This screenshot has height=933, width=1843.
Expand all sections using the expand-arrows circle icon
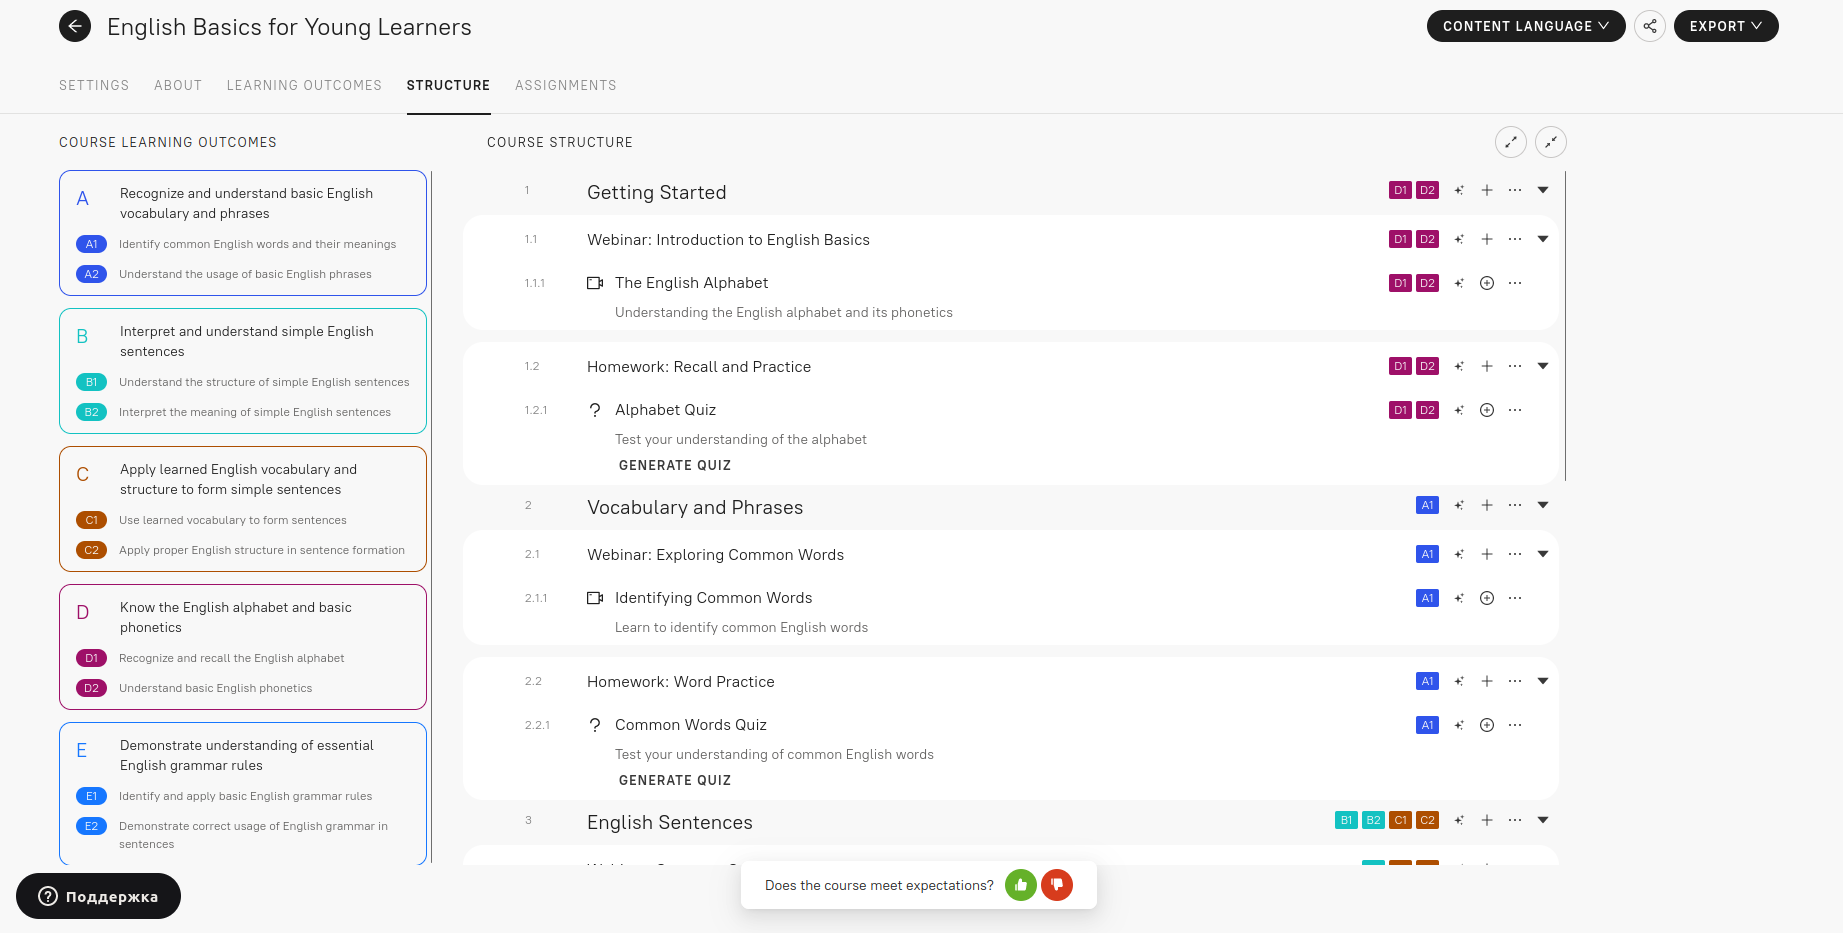click(1511, 142)
